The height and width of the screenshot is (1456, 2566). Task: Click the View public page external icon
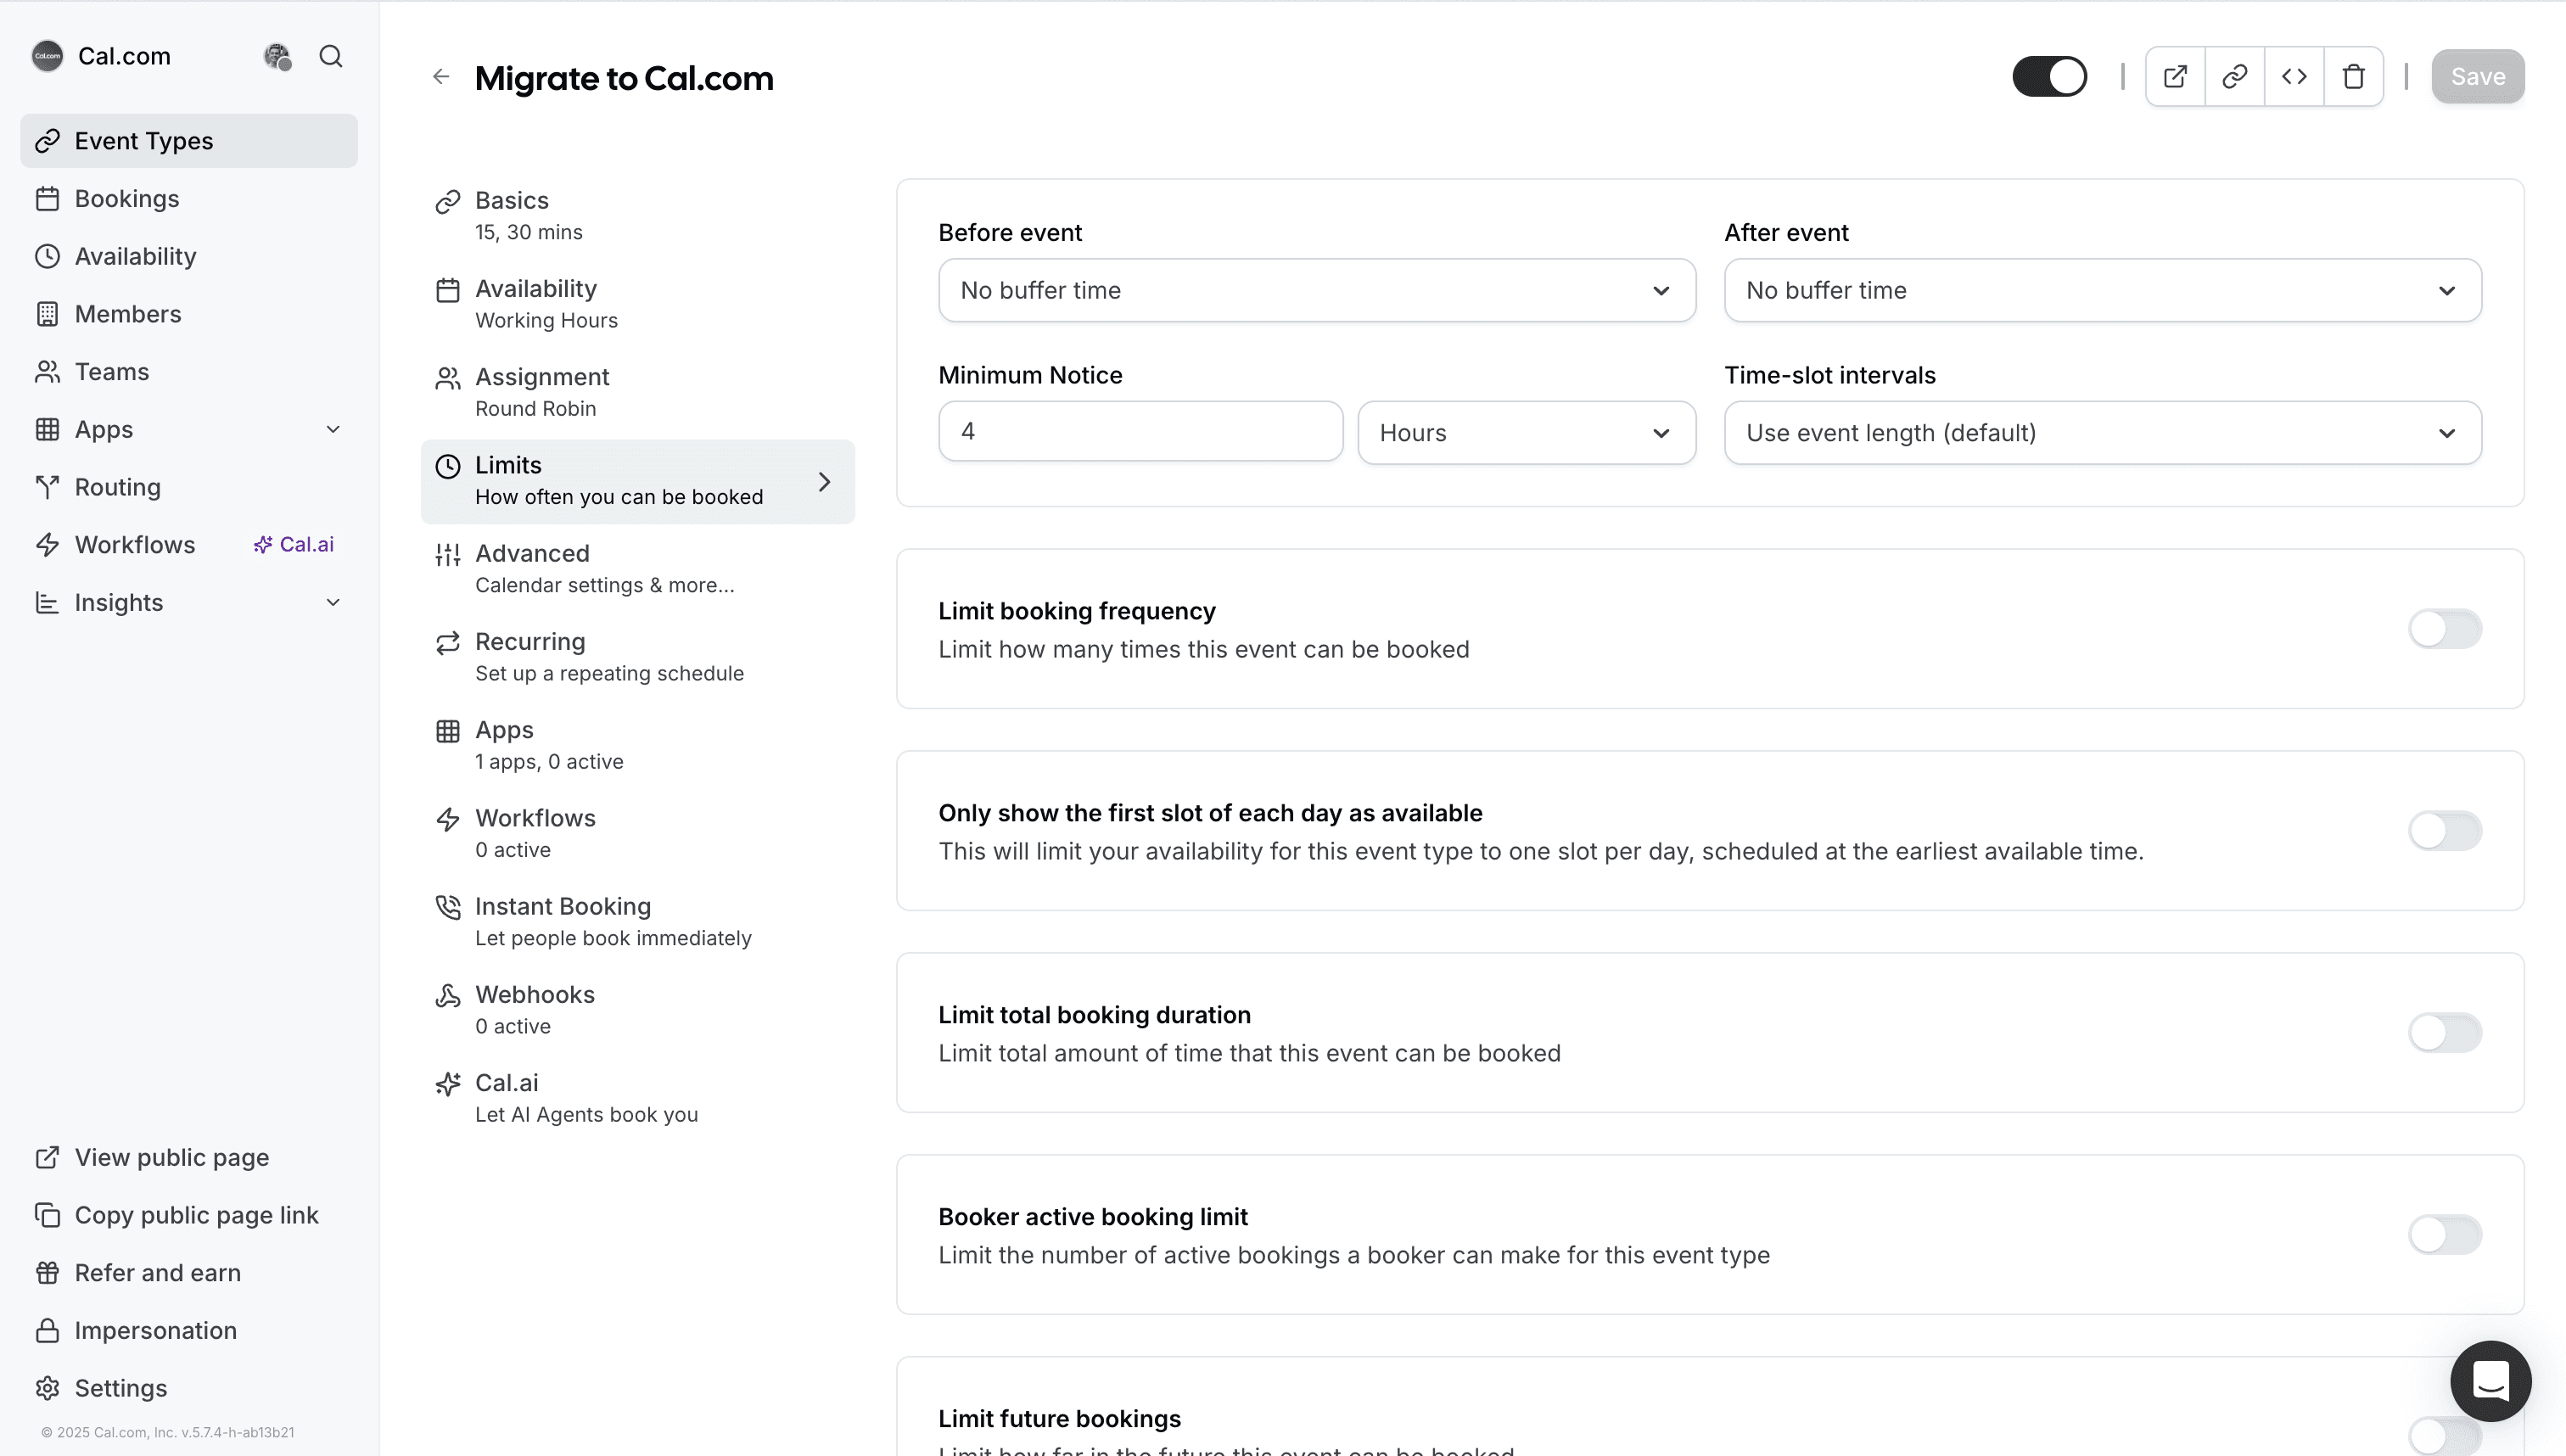(x=47, y=1157)
